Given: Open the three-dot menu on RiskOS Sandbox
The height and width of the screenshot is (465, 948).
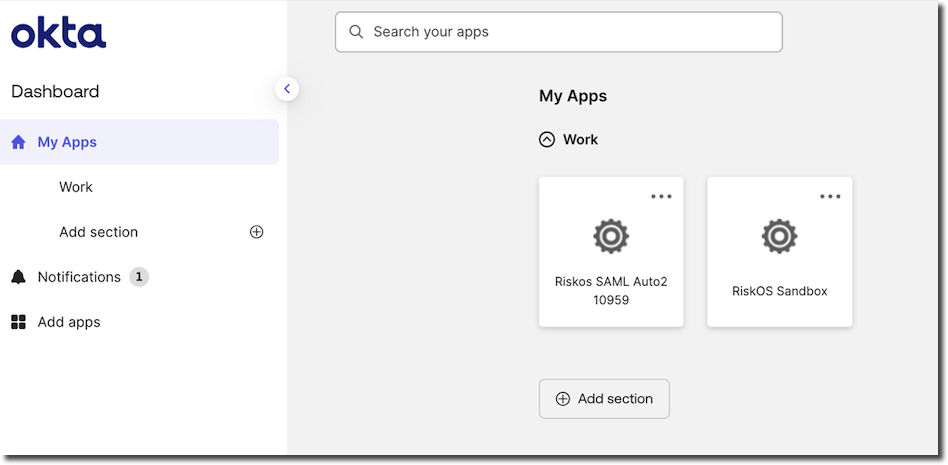Looking at the screenshot, I should [830, 197].
